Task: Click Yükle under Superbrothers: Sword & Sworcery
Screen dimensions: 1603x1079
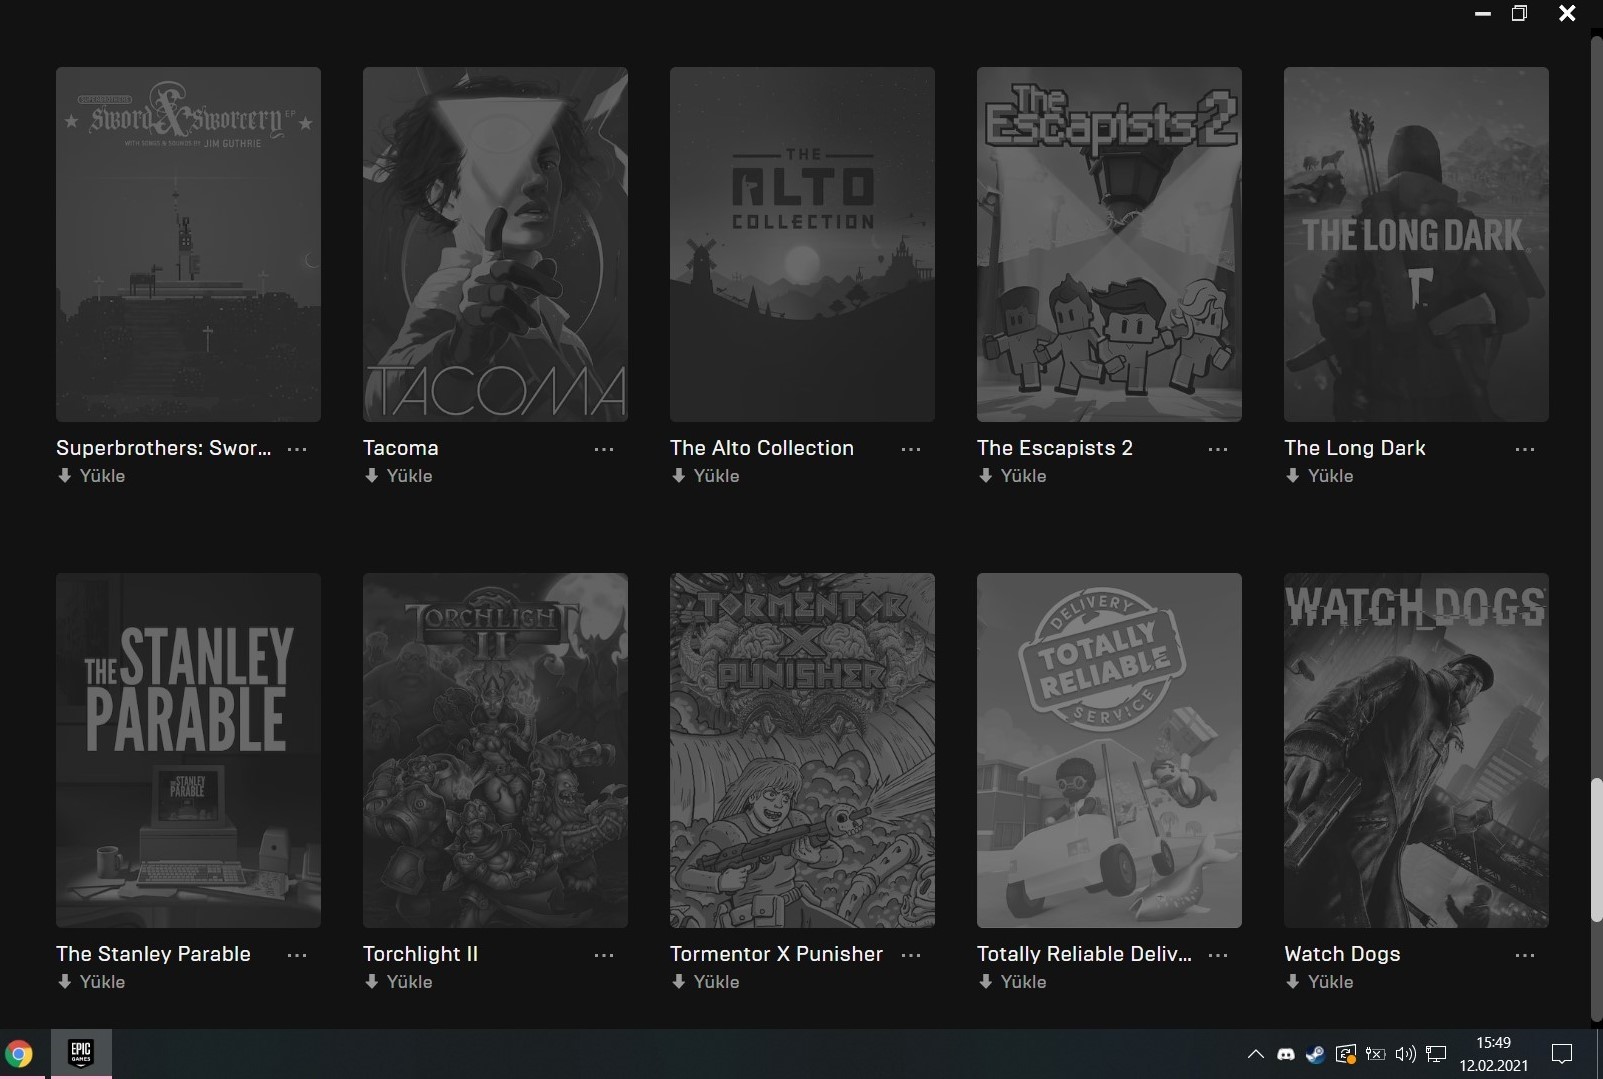Action: (91, 476)
